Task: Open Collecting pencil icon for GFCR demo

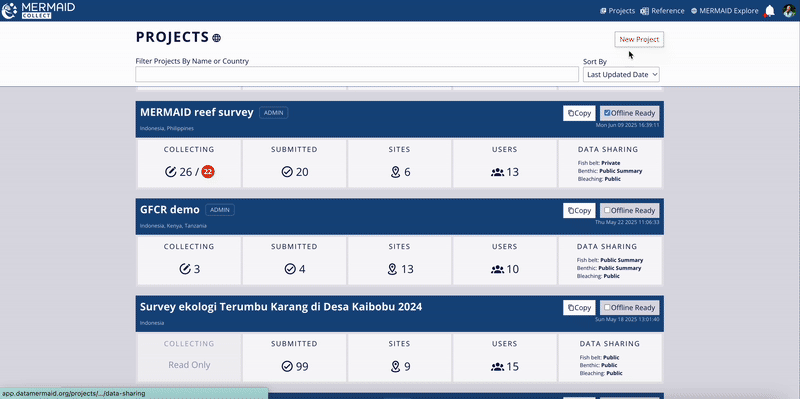Action: click(185, 269)
